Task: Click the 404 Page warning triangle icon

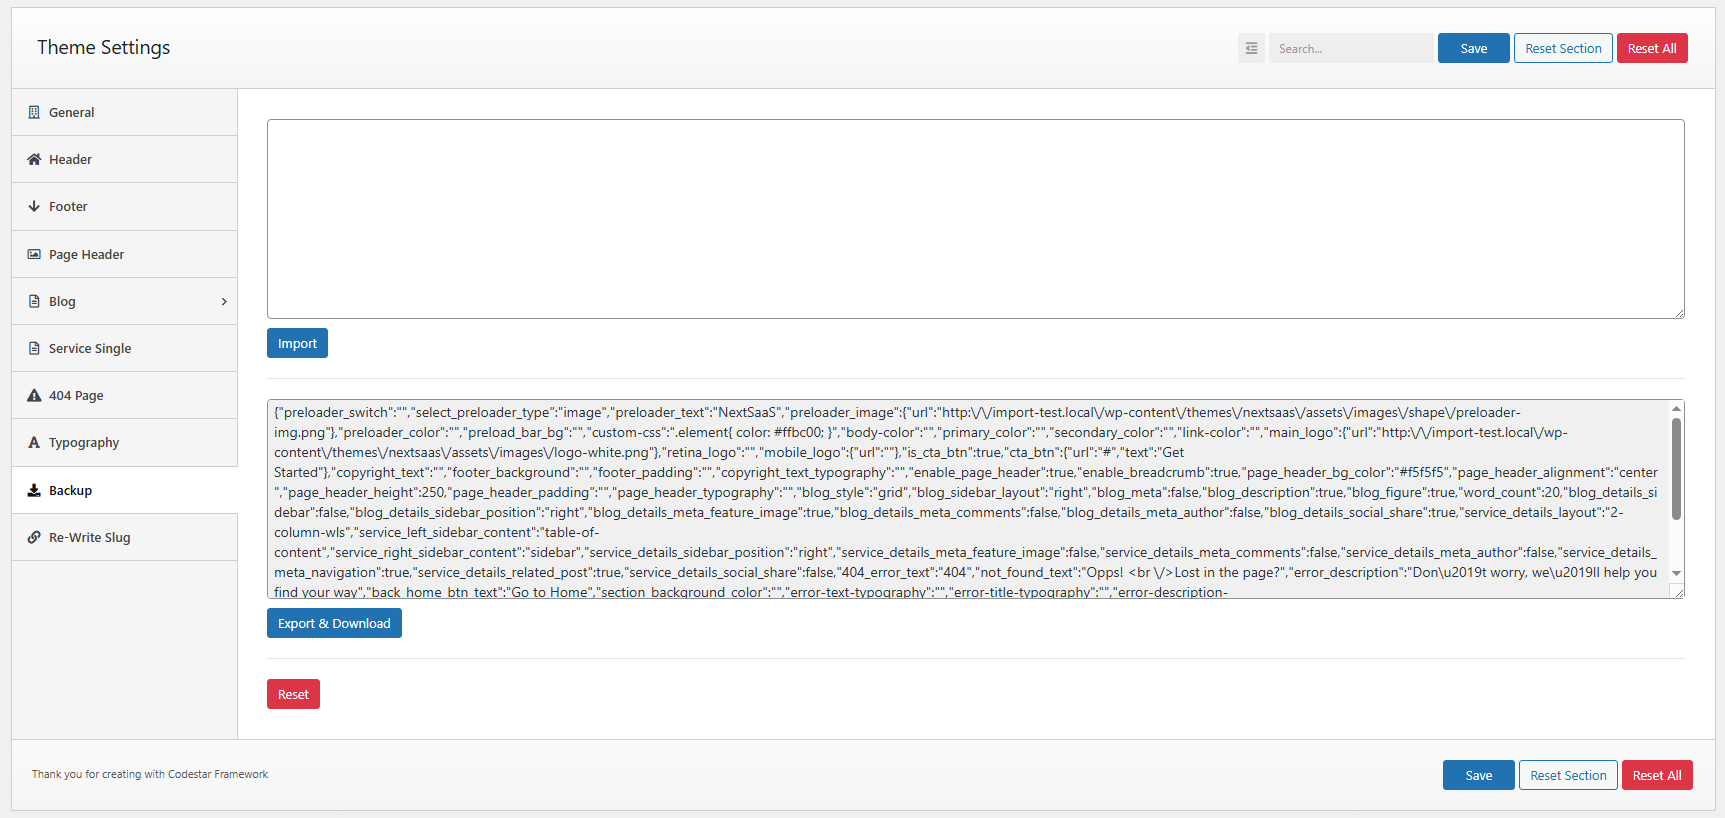Action: [34, 396]
